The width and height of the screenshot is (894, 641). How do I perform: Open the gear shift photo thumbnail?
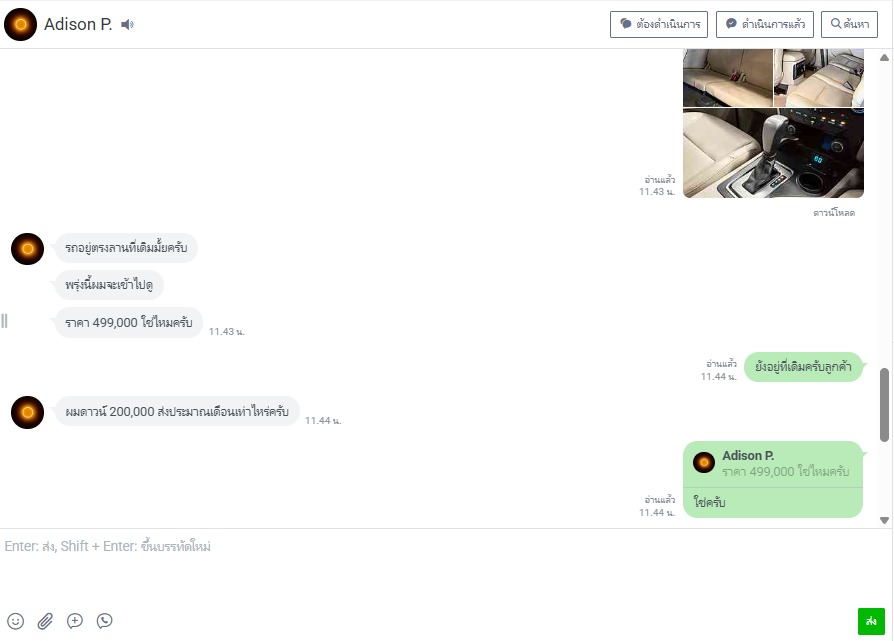tap(773, 153)
